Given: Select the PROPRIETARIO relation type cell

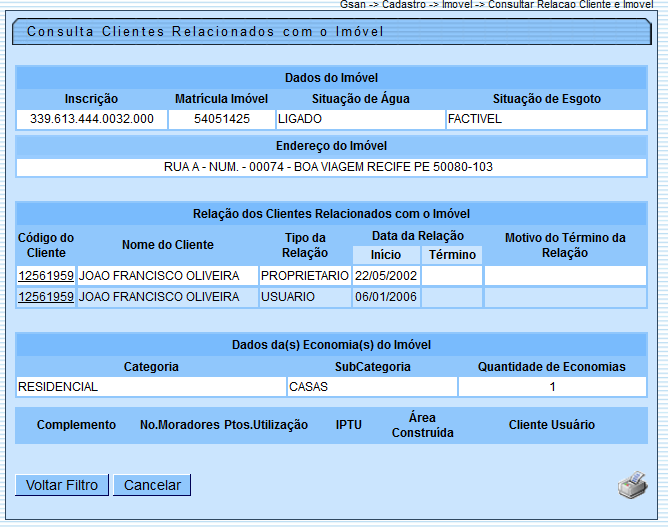Looking at the screenshot, I should (x=305, y=275).
